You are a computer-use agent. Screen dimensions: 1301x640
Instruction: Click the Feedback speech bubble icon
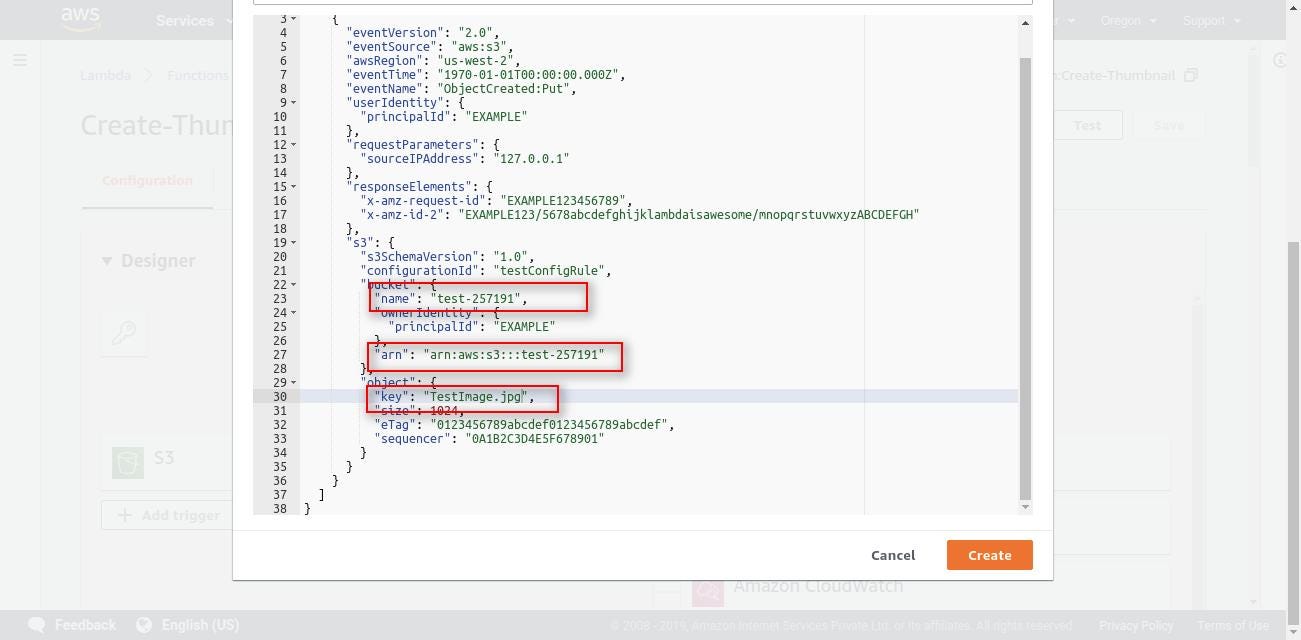pos(36,625)
